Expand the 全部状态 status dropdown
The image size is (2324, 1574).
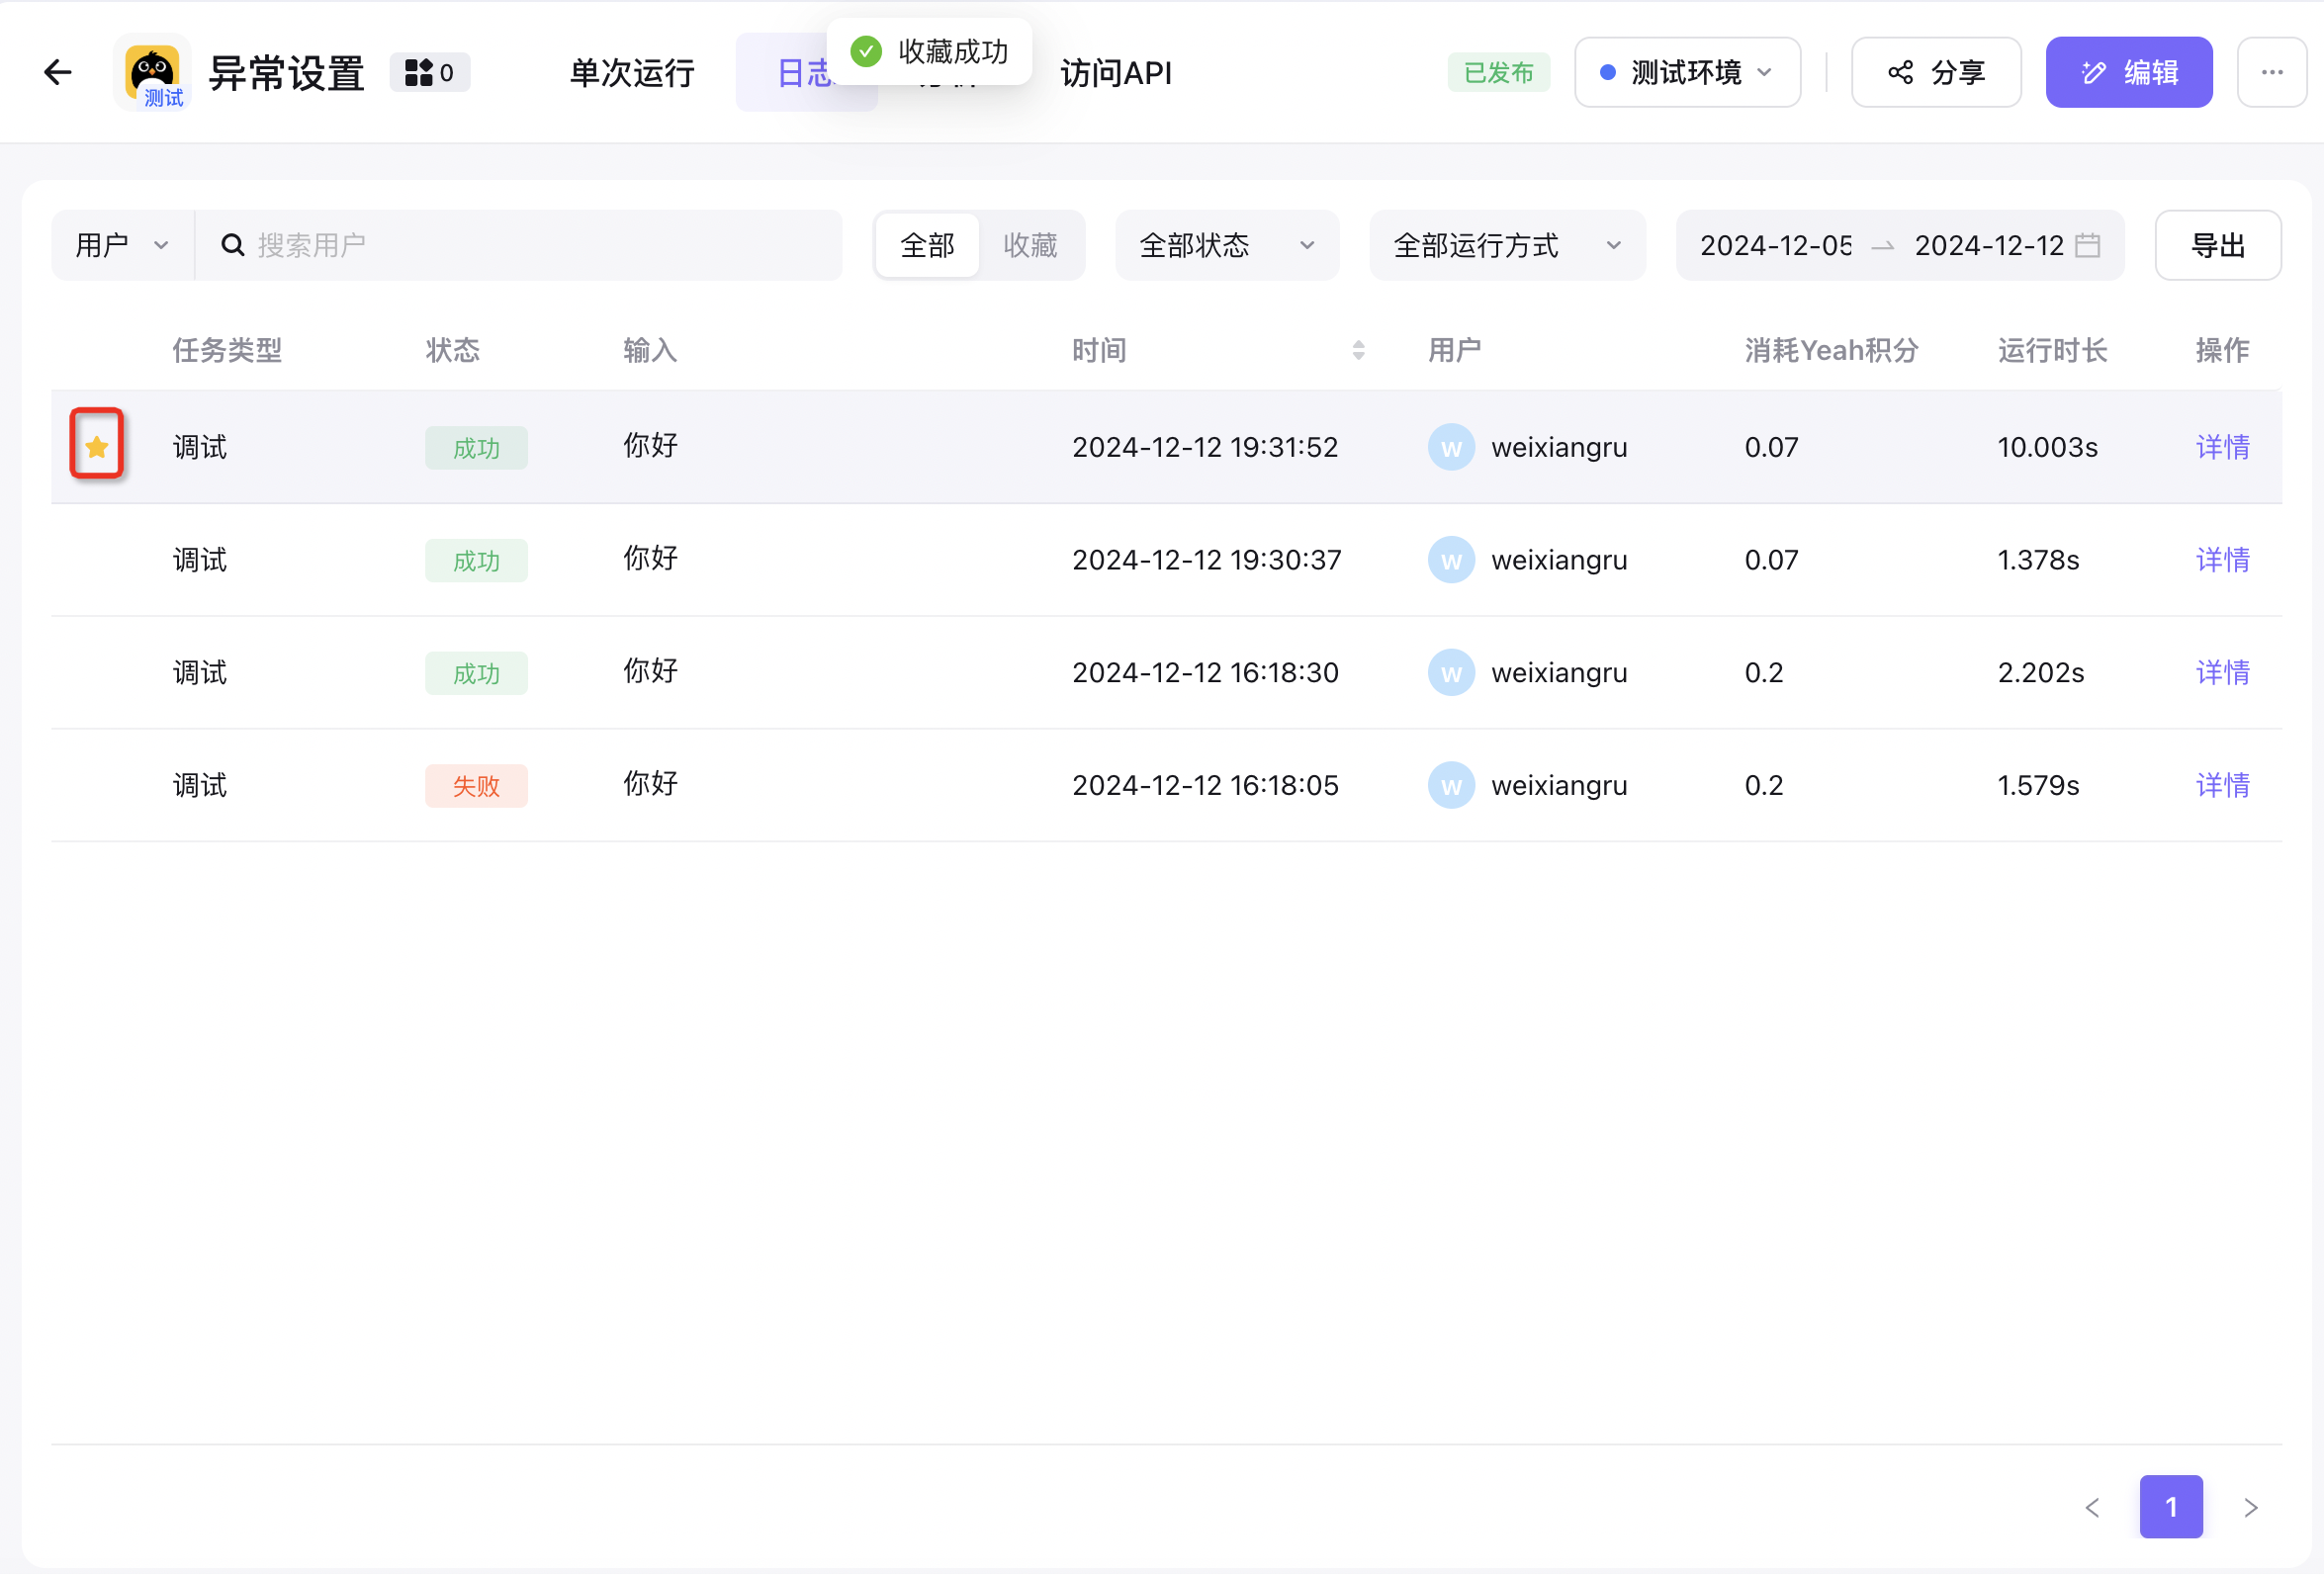(1227, 245)
